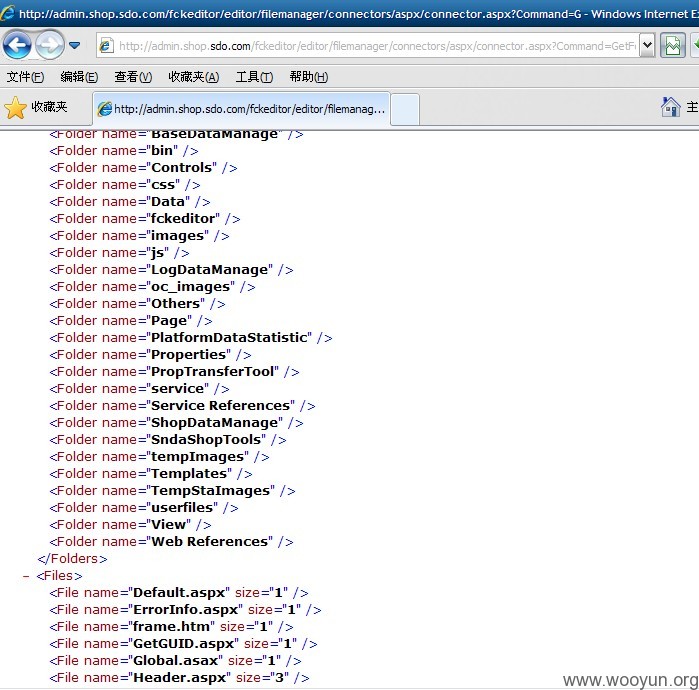Click the SndaShopTools folder entry
This screenshot has width=699, height=690.
click(168, 439)
